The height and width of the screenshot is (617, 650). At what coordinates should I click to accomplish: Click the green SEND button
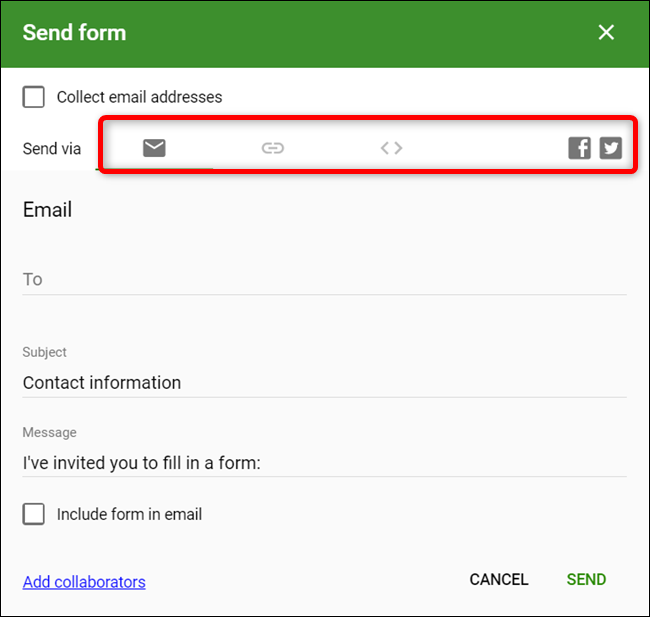(x=586, y=579)
